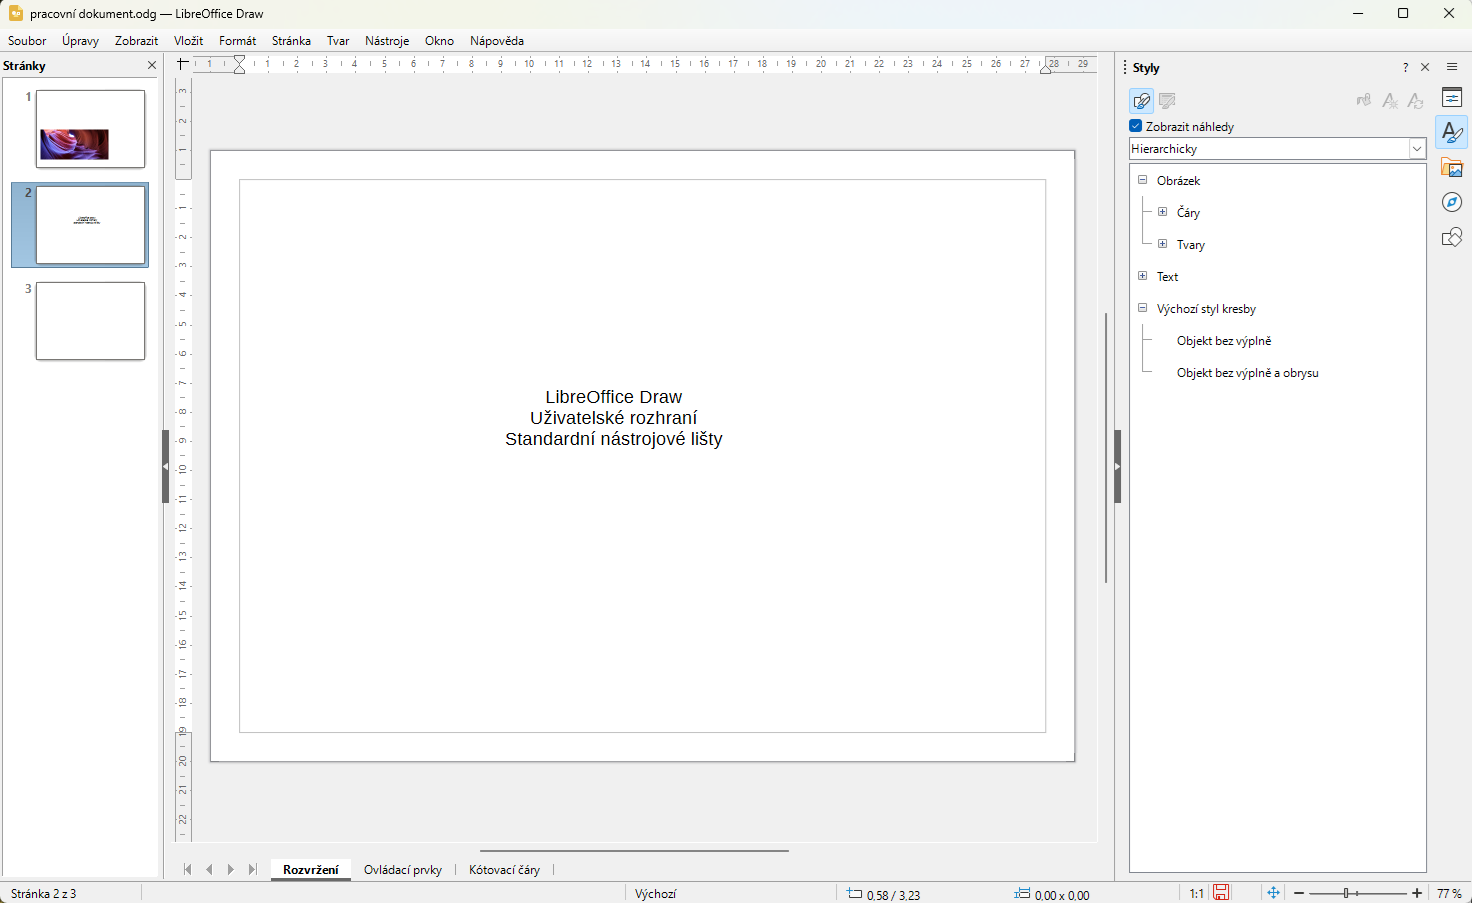This screenshot has width=1472, height=903.
Task: Click the fit page to window icon
Action: click(x=1273, y=893)
